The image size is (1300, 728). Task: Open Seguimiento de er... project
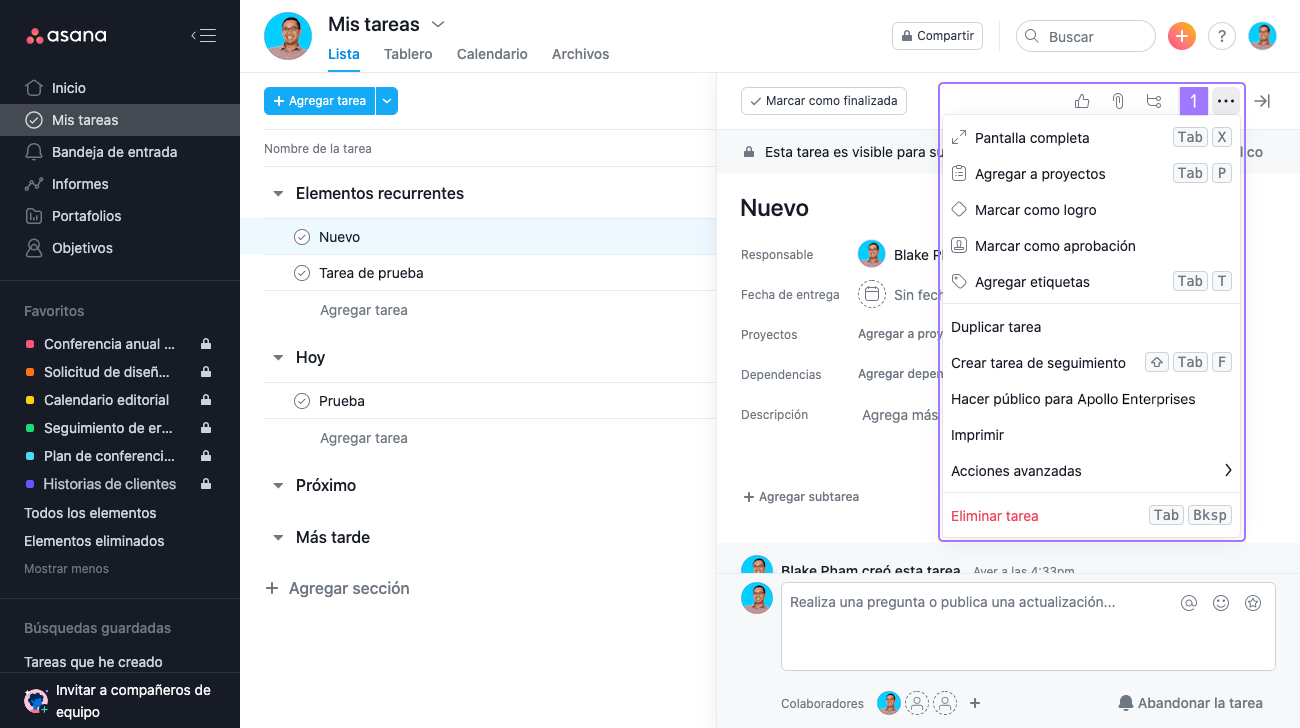pos(120,428)
